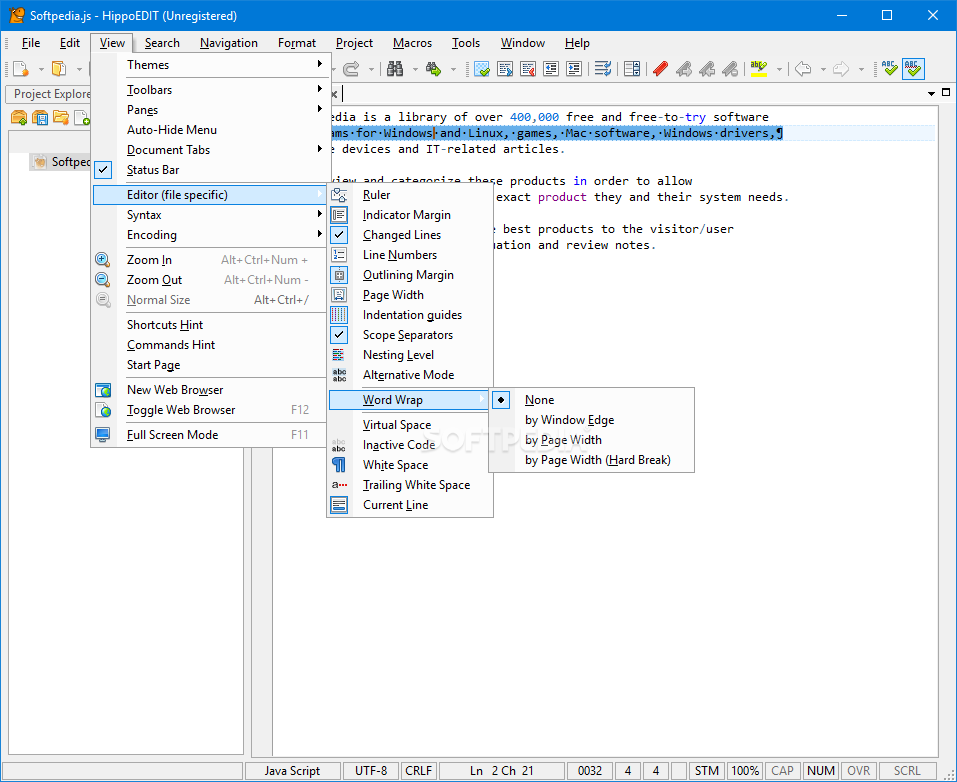
Task: Click Auto-Hide Menu entry
Action: pyautogui.click(x=211, y=130)
